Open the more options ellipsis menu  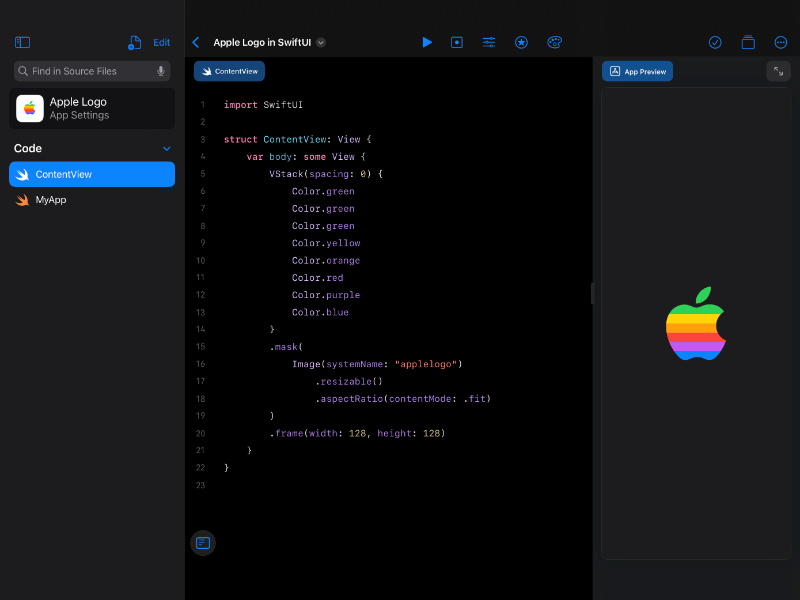click(781, 42)
